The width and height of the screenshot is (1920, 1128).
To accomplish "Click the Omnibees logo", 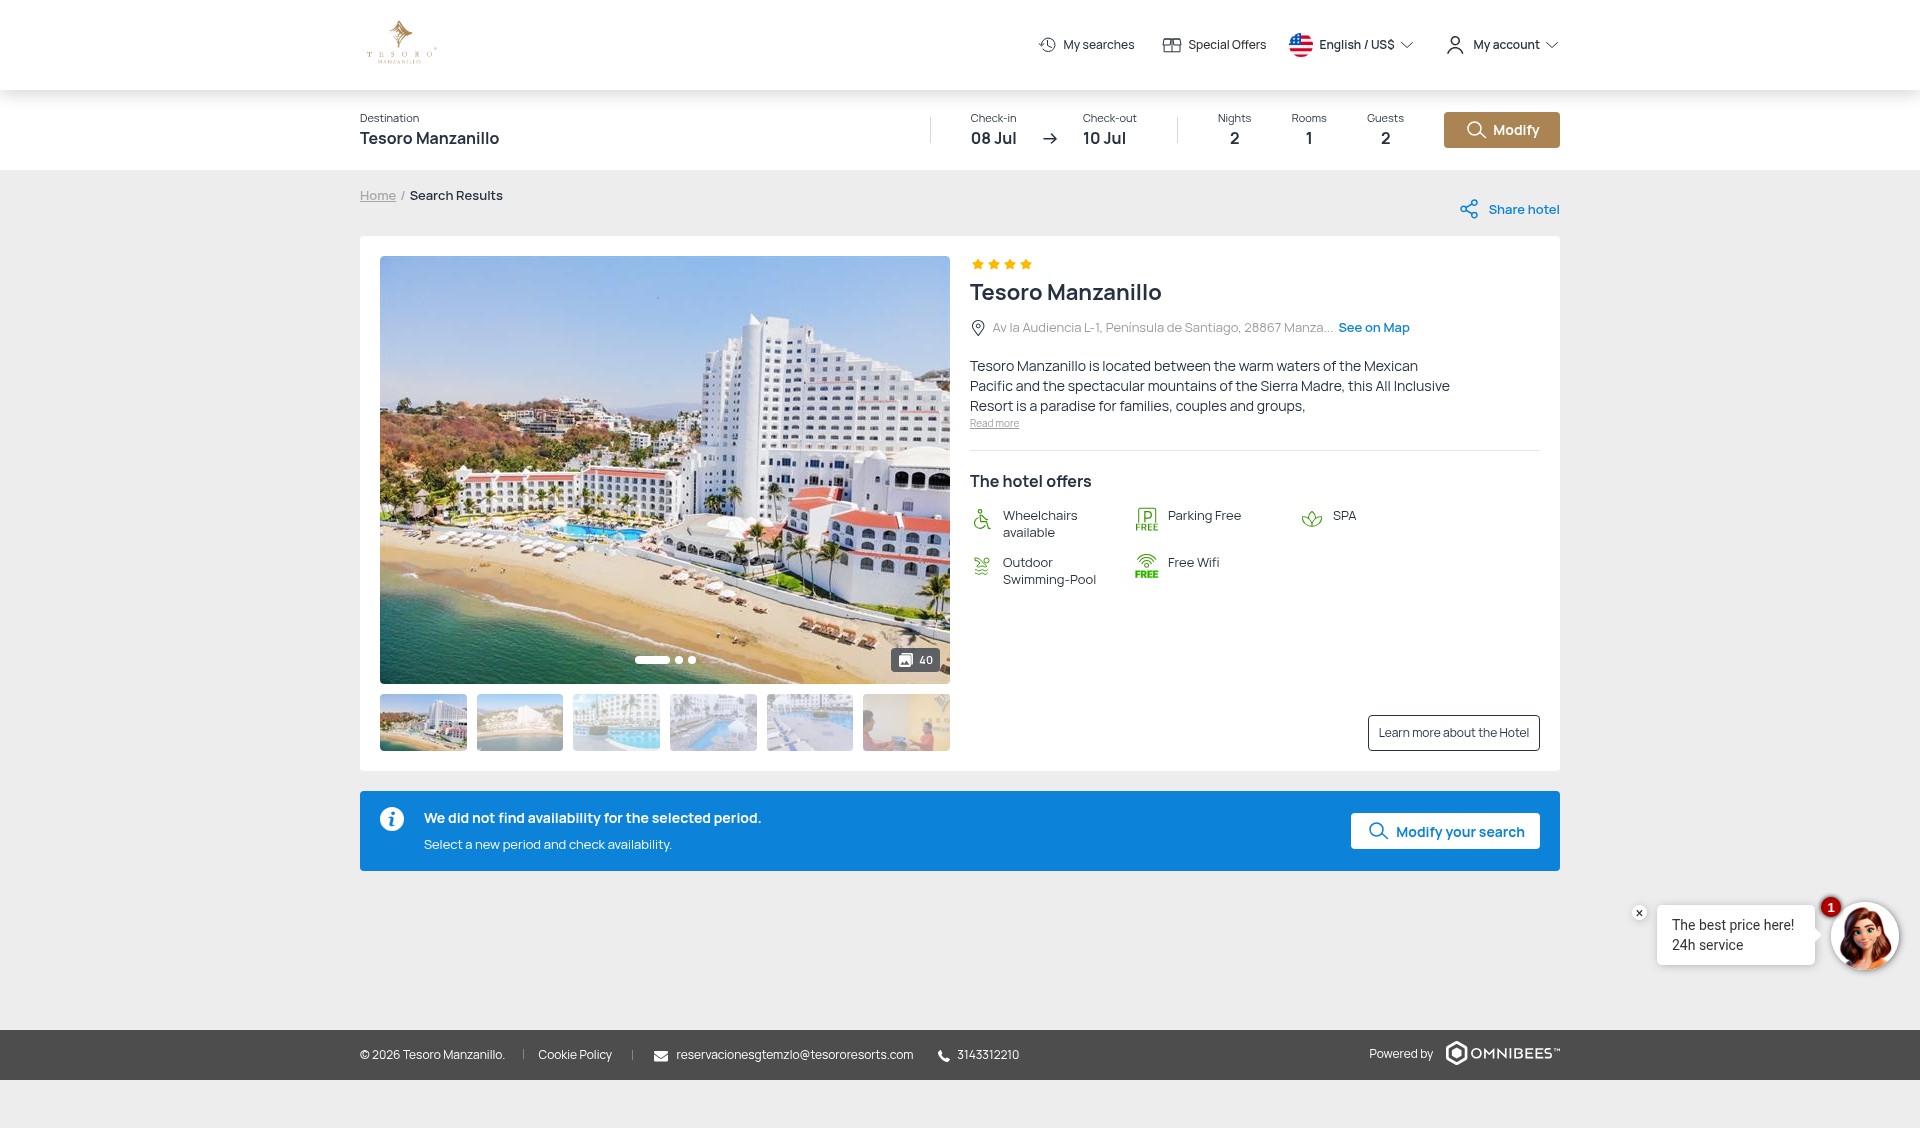I will (x=1502, y=1053).
